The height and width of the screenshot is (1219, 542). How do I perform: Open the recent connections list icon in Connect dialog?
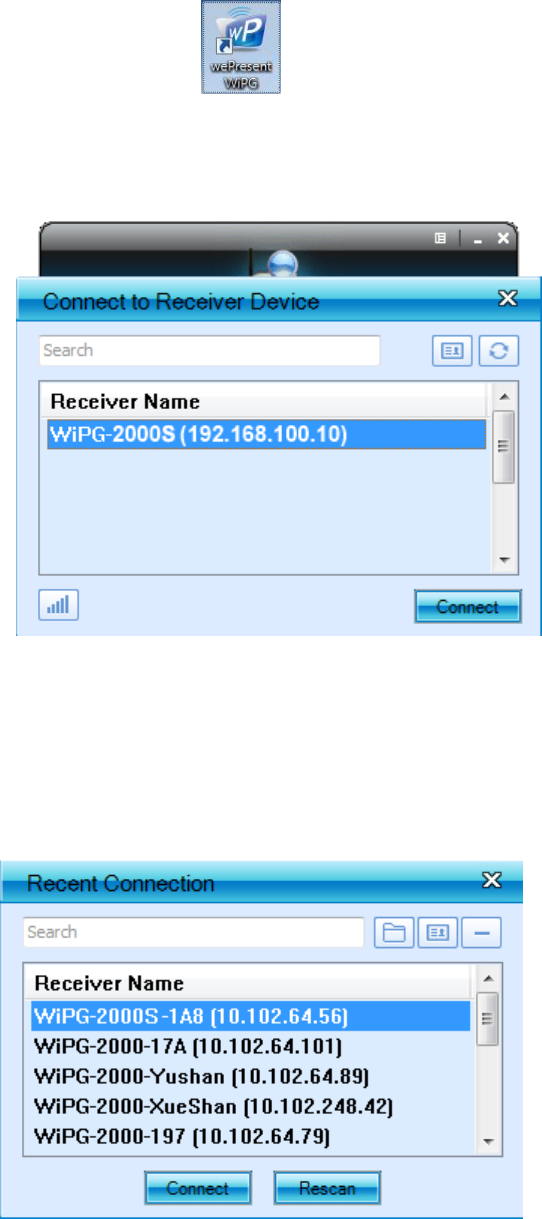pyautogui.click(x=452, y=351)
